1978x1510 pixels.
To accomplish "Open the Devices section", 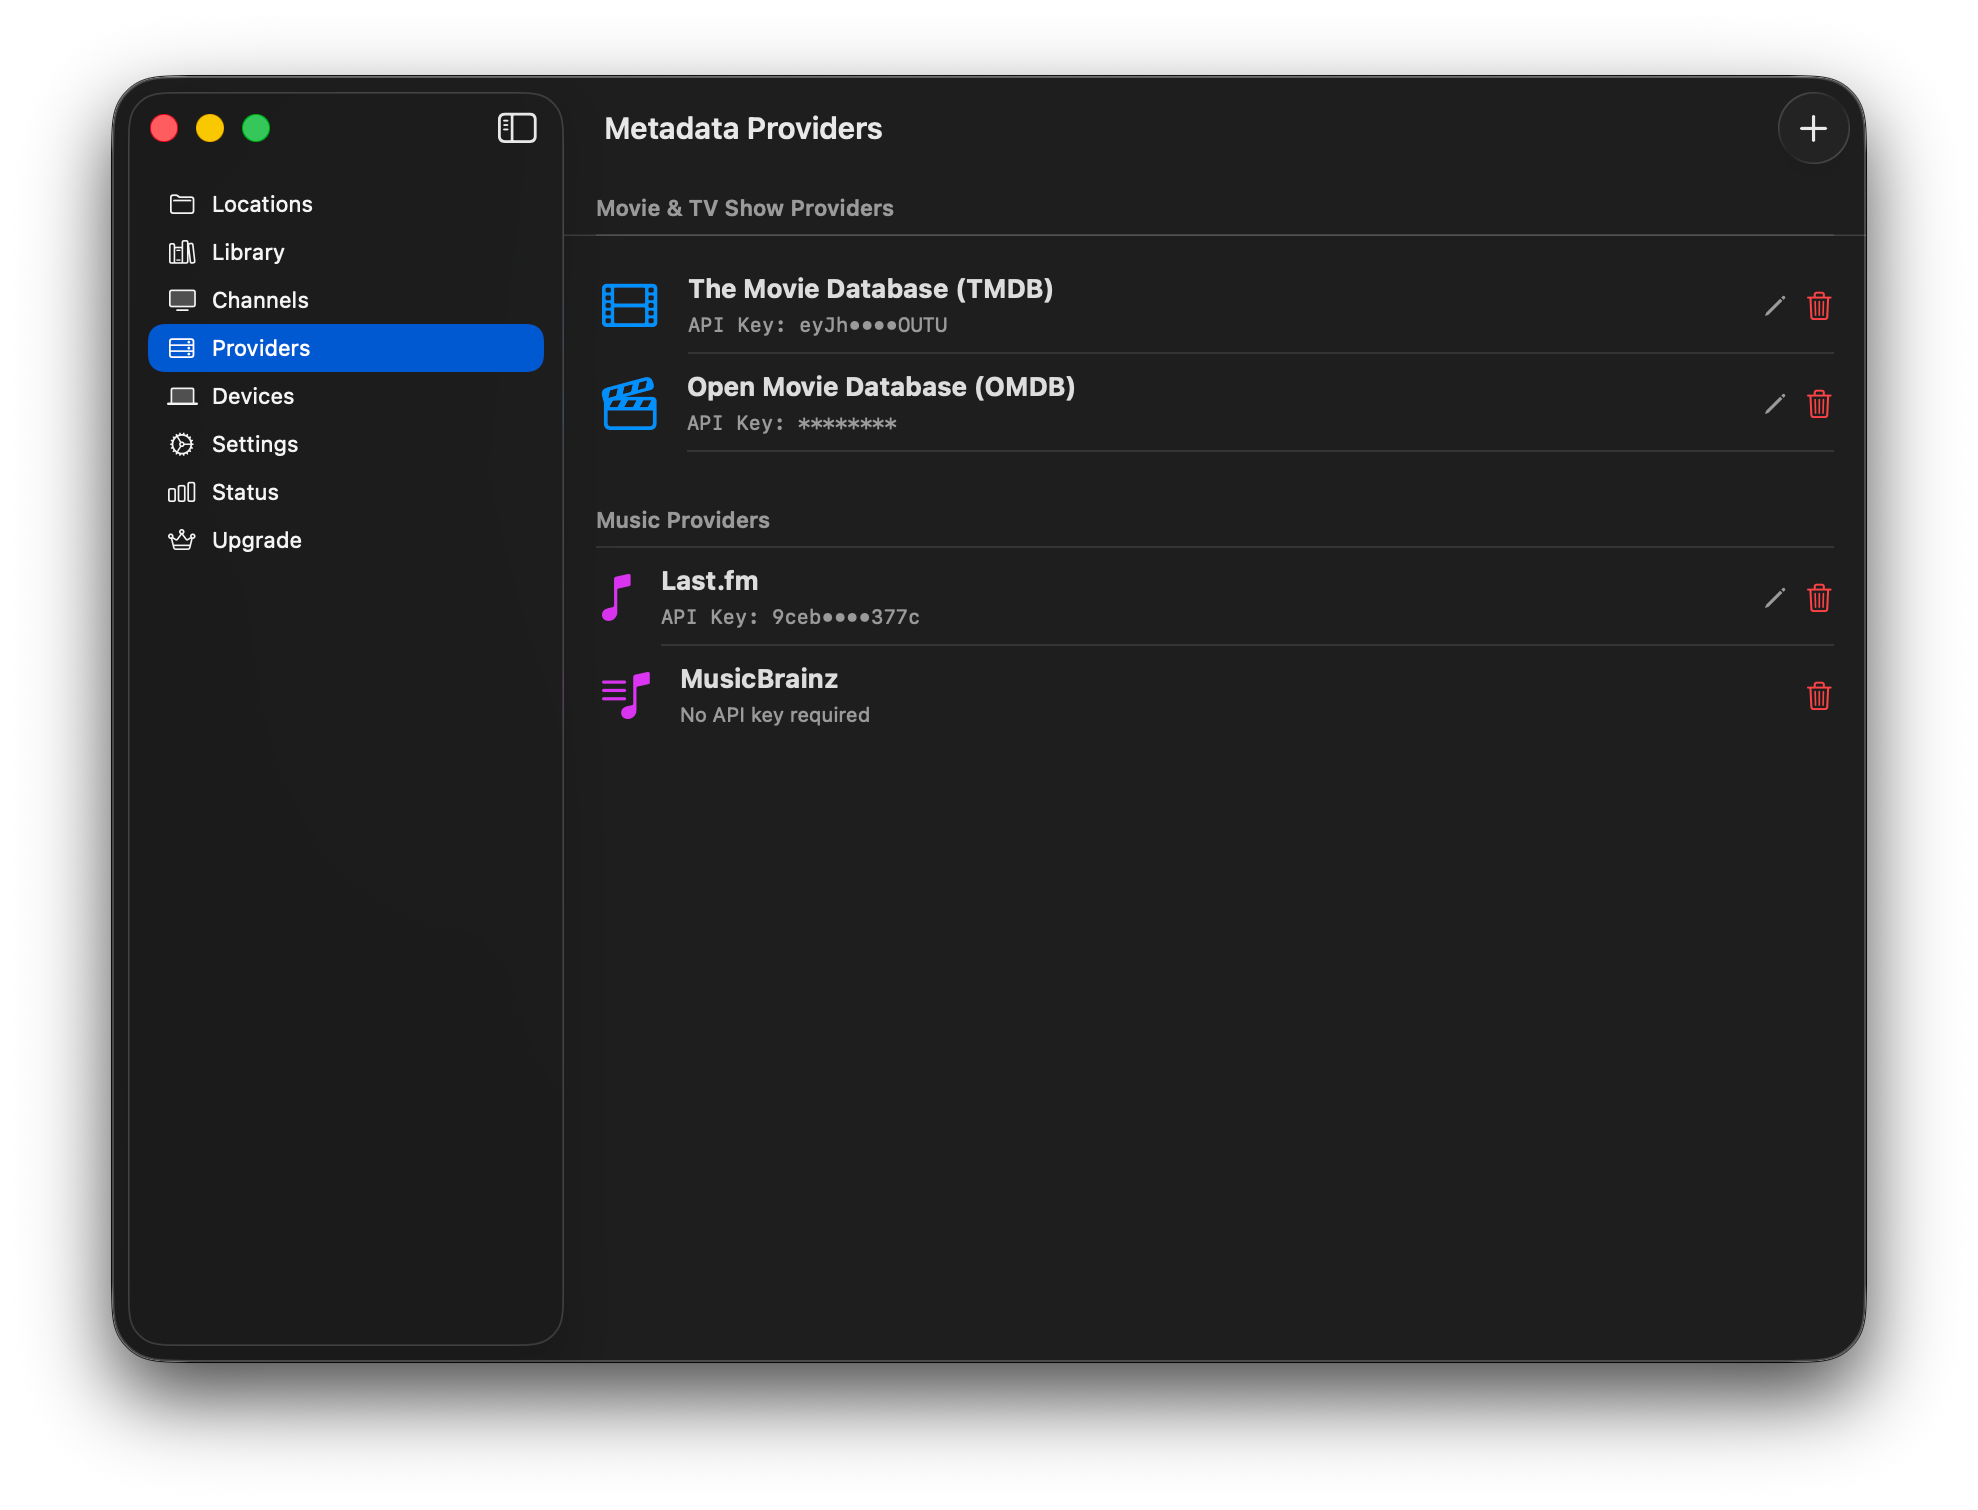I will pos(253,396).
